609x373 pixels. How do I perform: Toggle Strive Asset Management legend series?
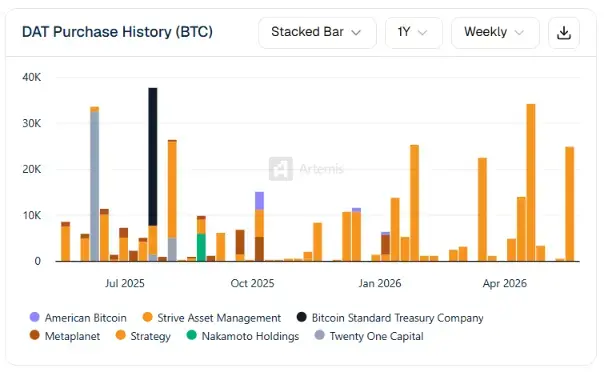[212, 318]
